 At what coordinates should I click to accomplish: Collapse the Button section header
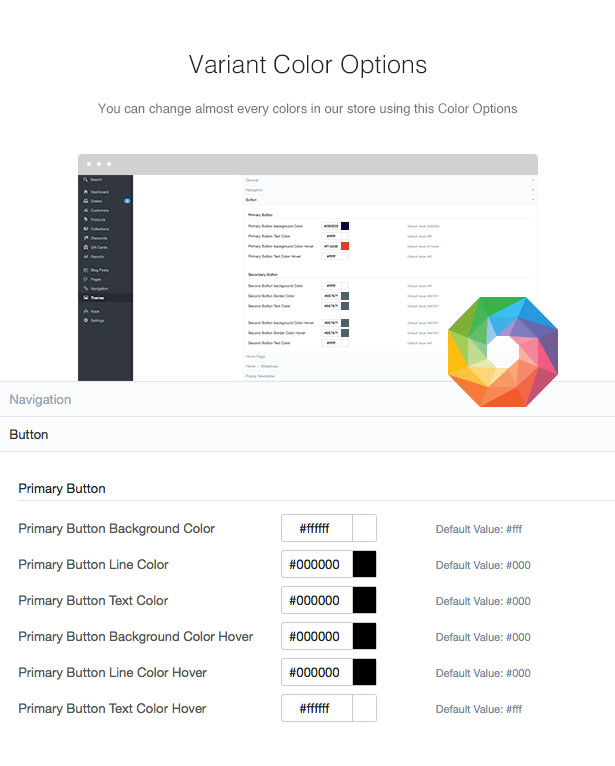307,434
